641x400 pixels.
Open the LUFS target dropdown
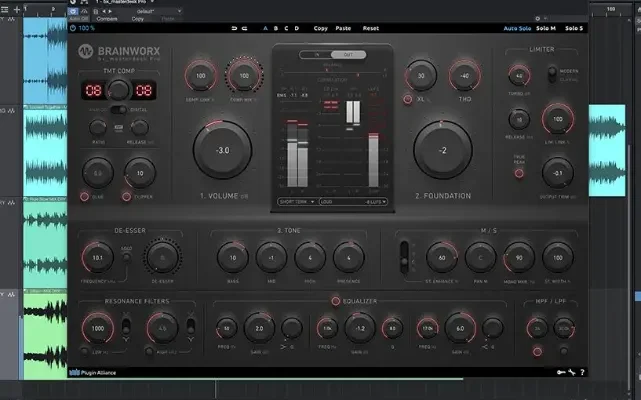pos(375,201)
